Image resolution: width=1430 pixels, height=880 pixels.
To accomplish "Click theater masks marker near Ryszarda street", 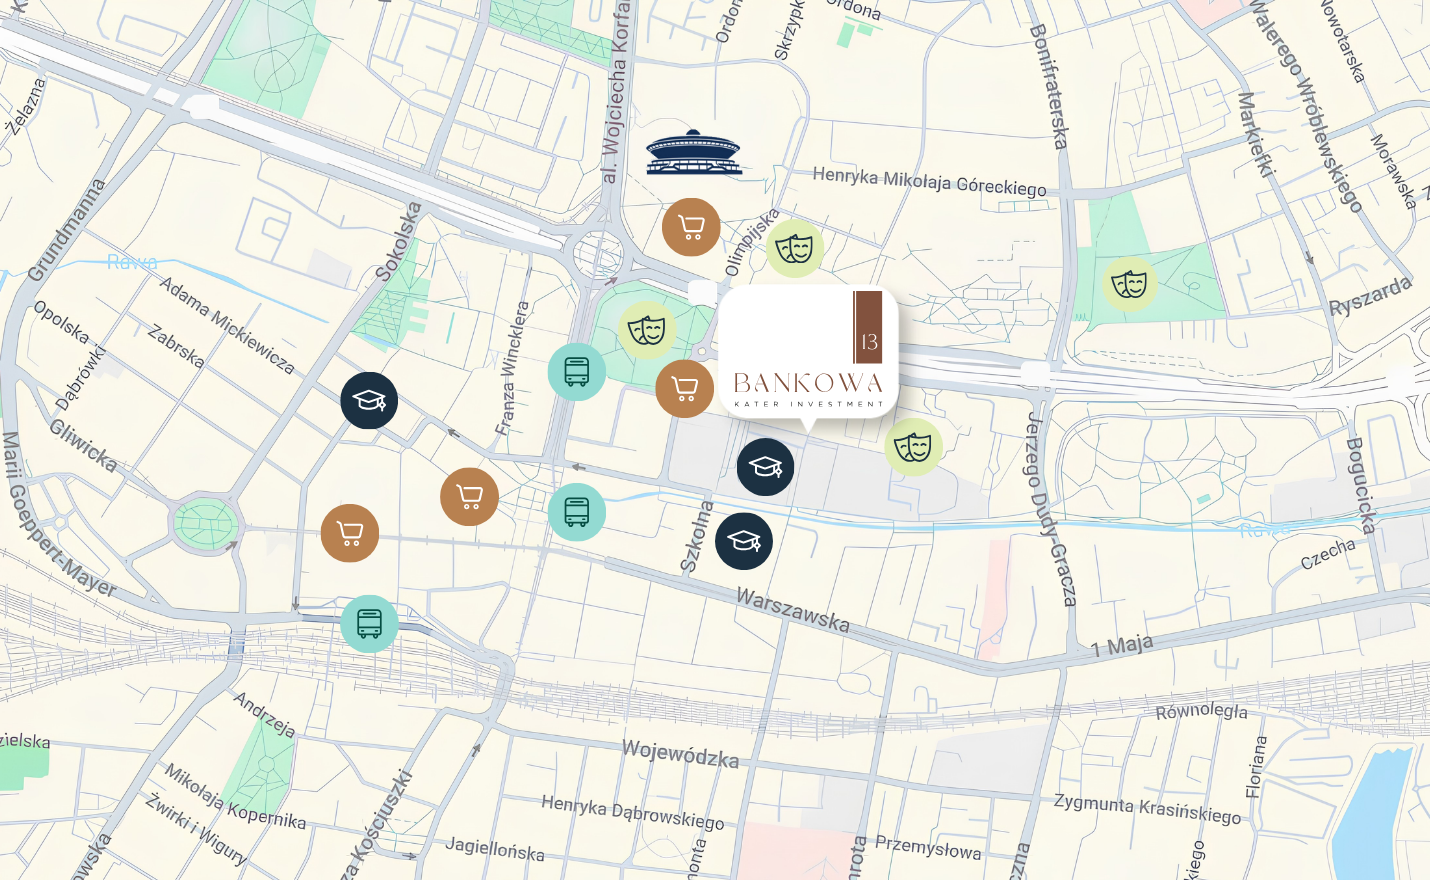I will click(x=1130, y=284).
